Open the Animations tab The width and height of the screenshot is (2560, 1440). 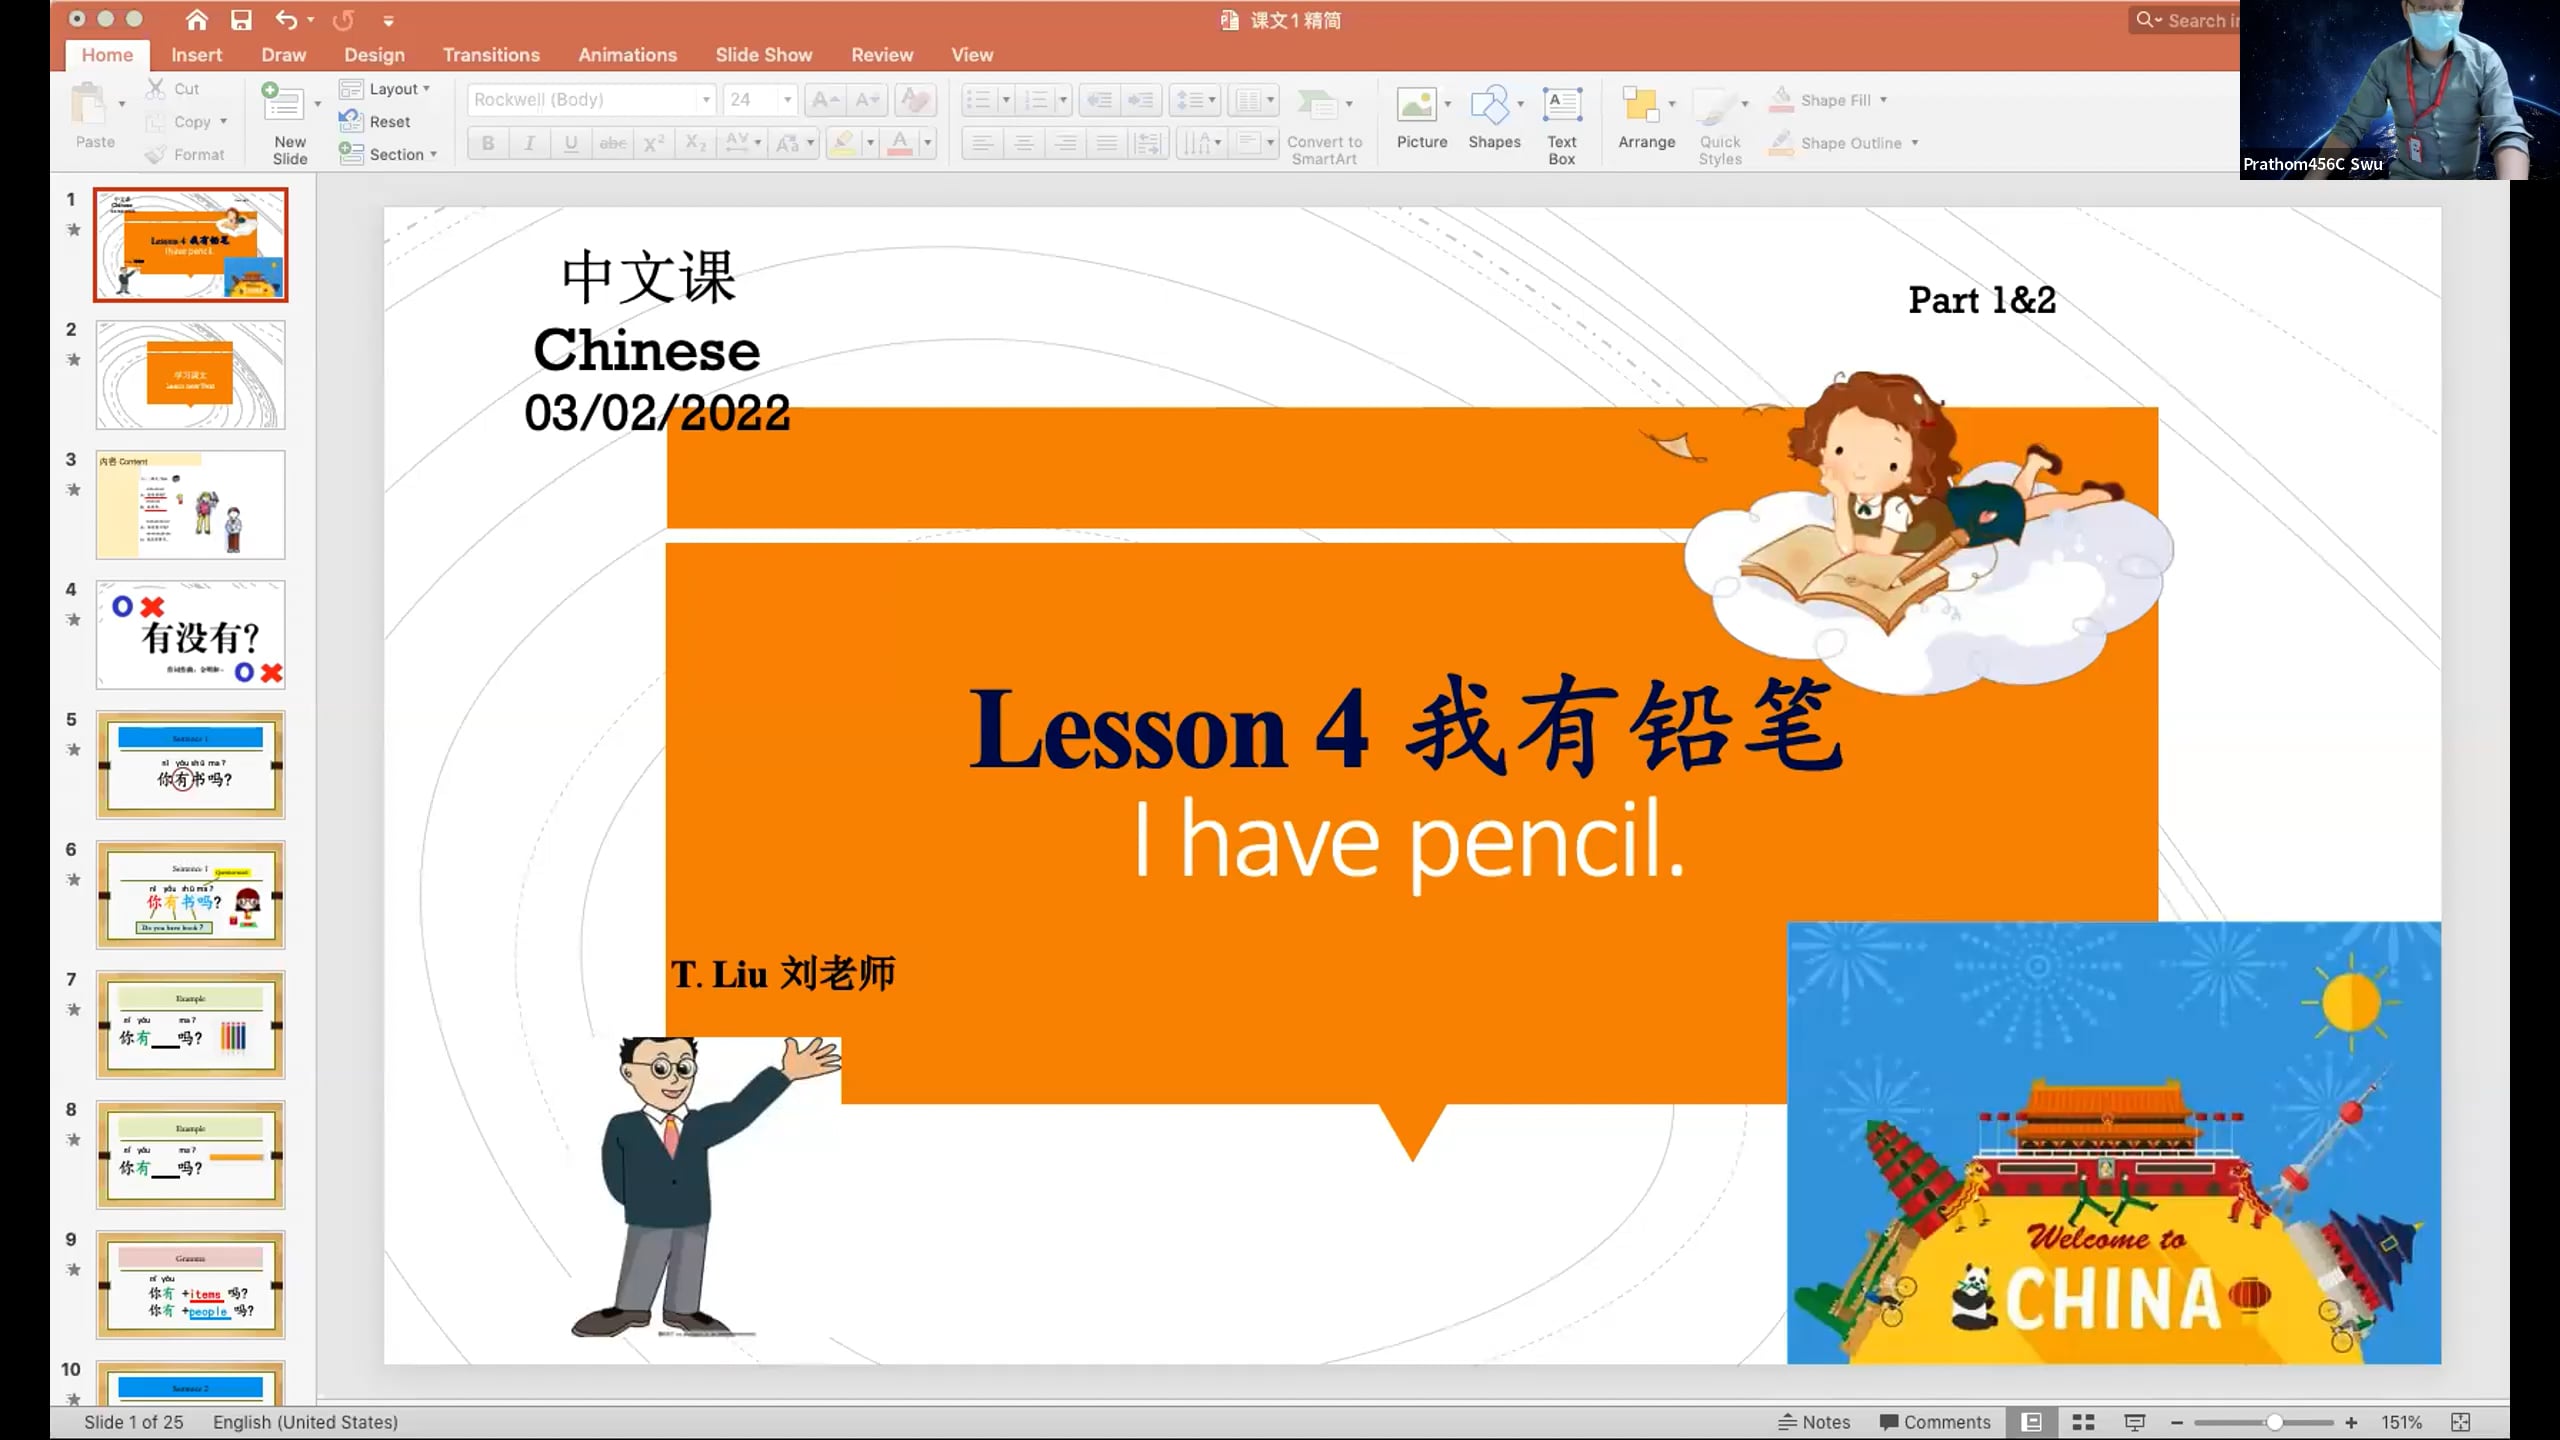coord(627,55)
